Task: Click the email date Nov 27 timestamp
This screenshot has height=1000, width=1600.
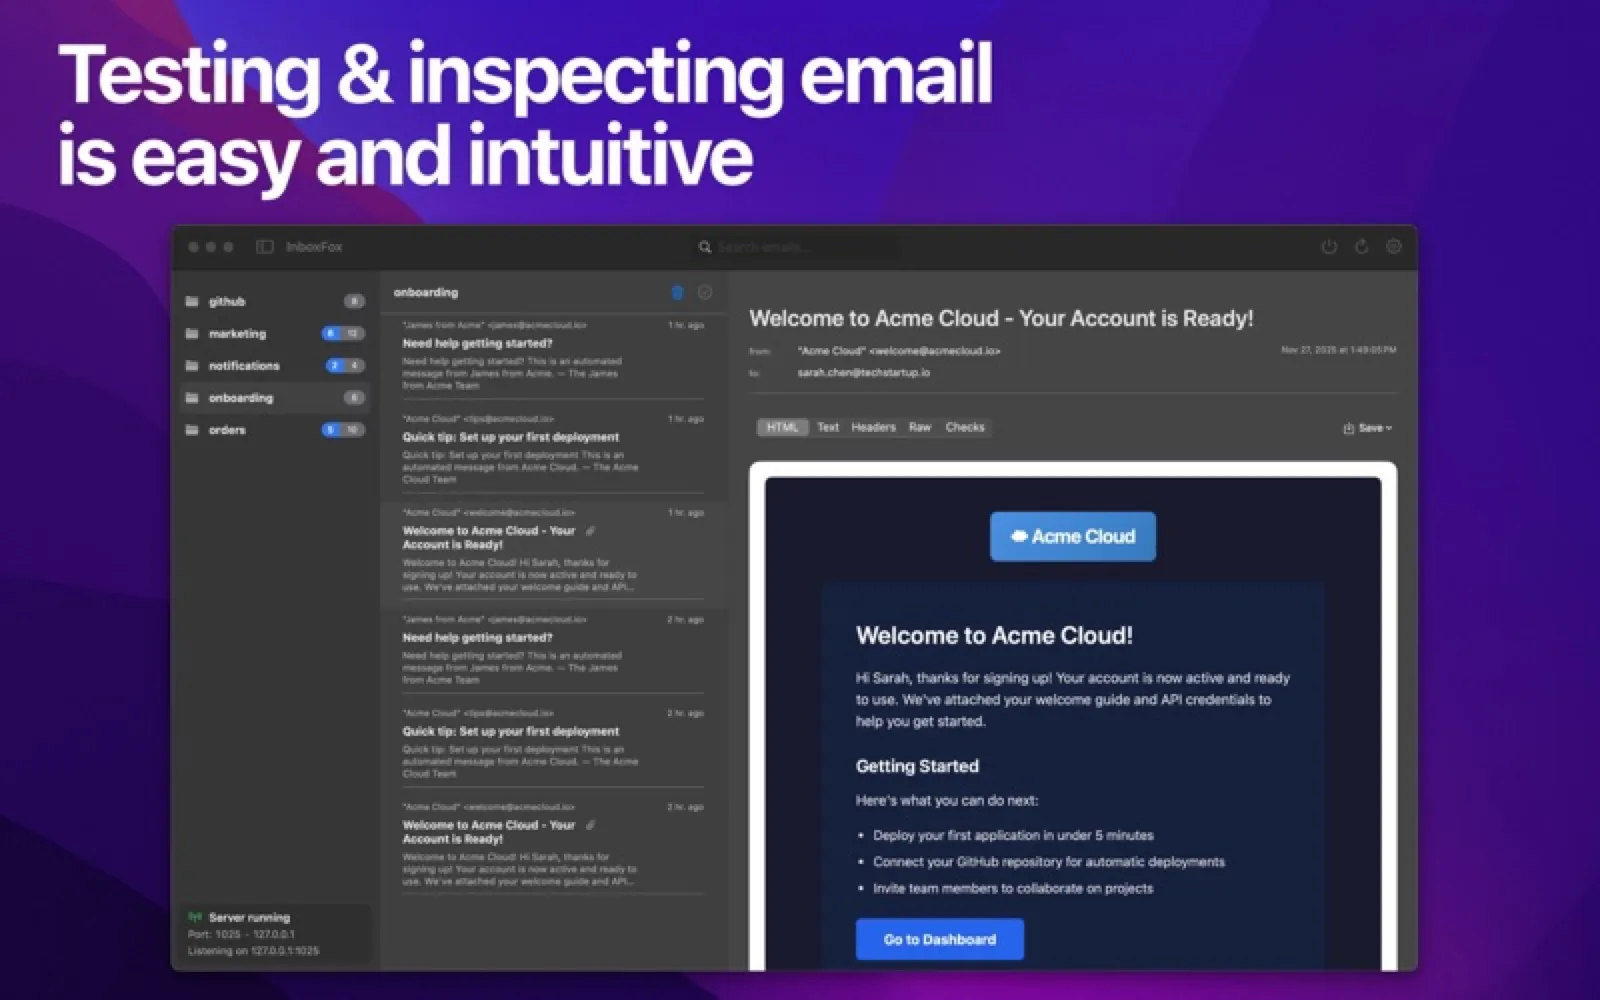Action: tap(1339, 350)
